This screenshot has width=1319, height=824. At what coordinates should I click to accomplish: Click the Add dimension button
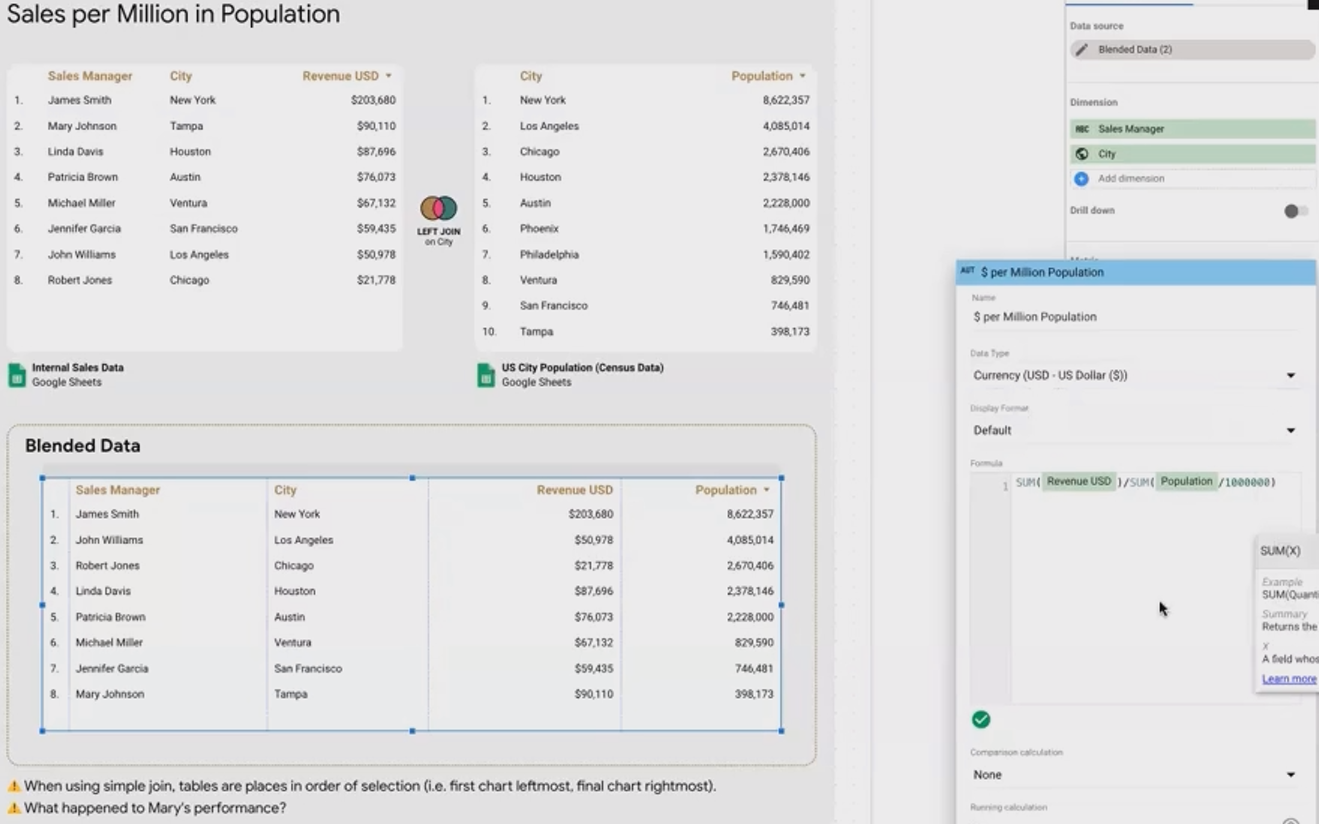[1193, 179]
